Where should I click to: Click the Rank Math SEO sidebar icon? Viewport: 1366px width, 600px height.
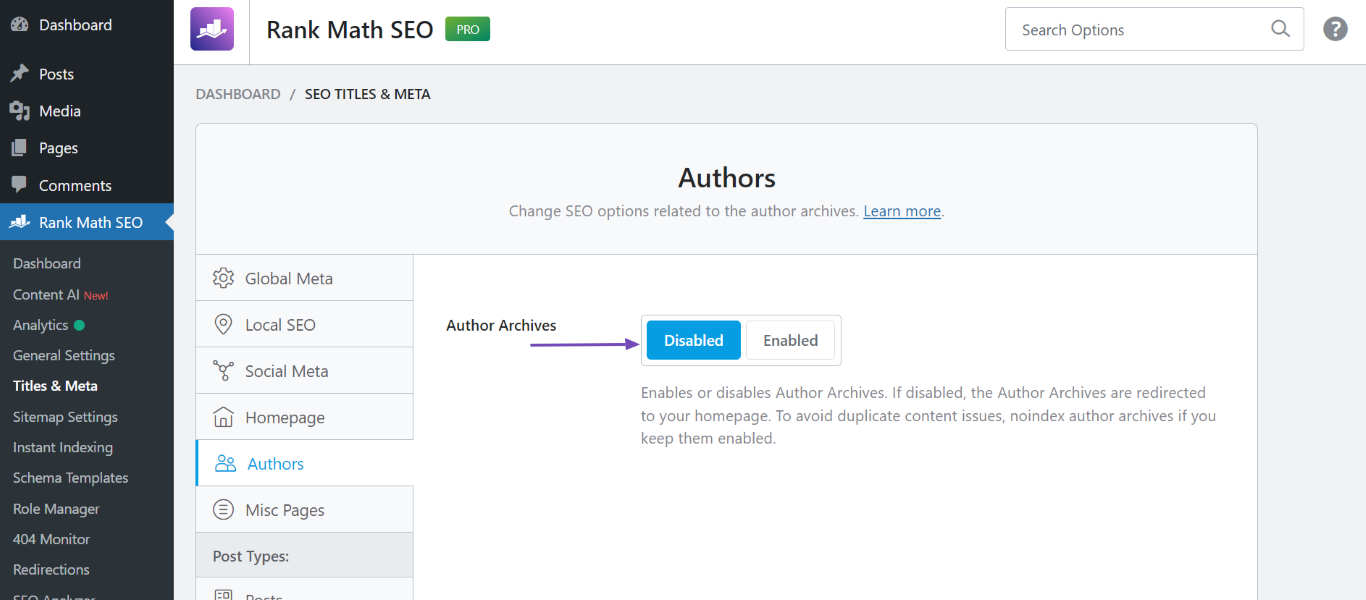point(19,222)
